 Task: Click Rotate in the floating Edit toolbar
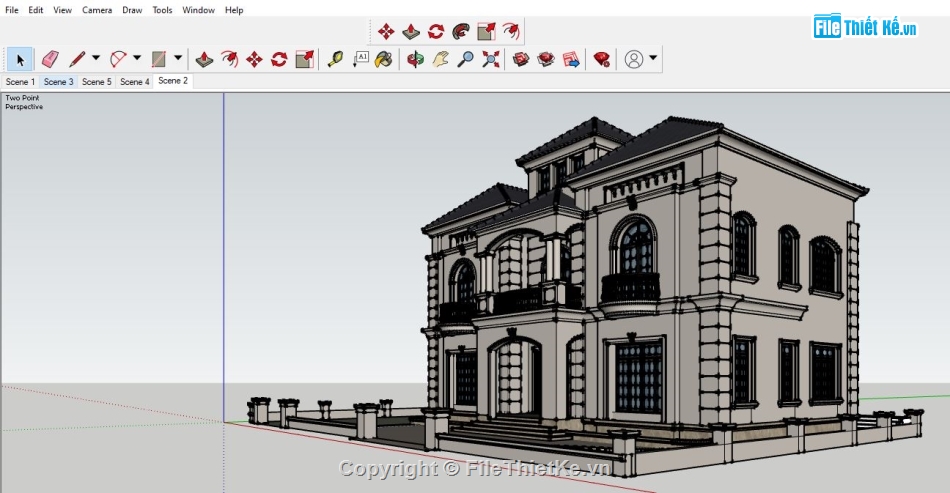[436, 31]
